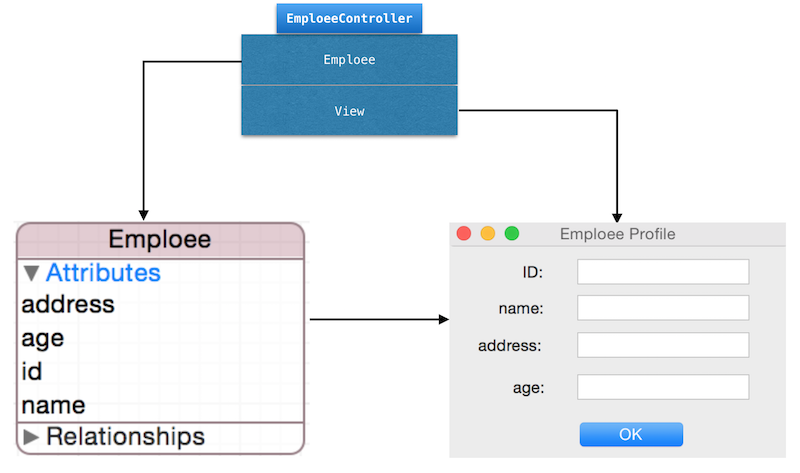
Task: Click the OK button
Action: tap(631, 434)
